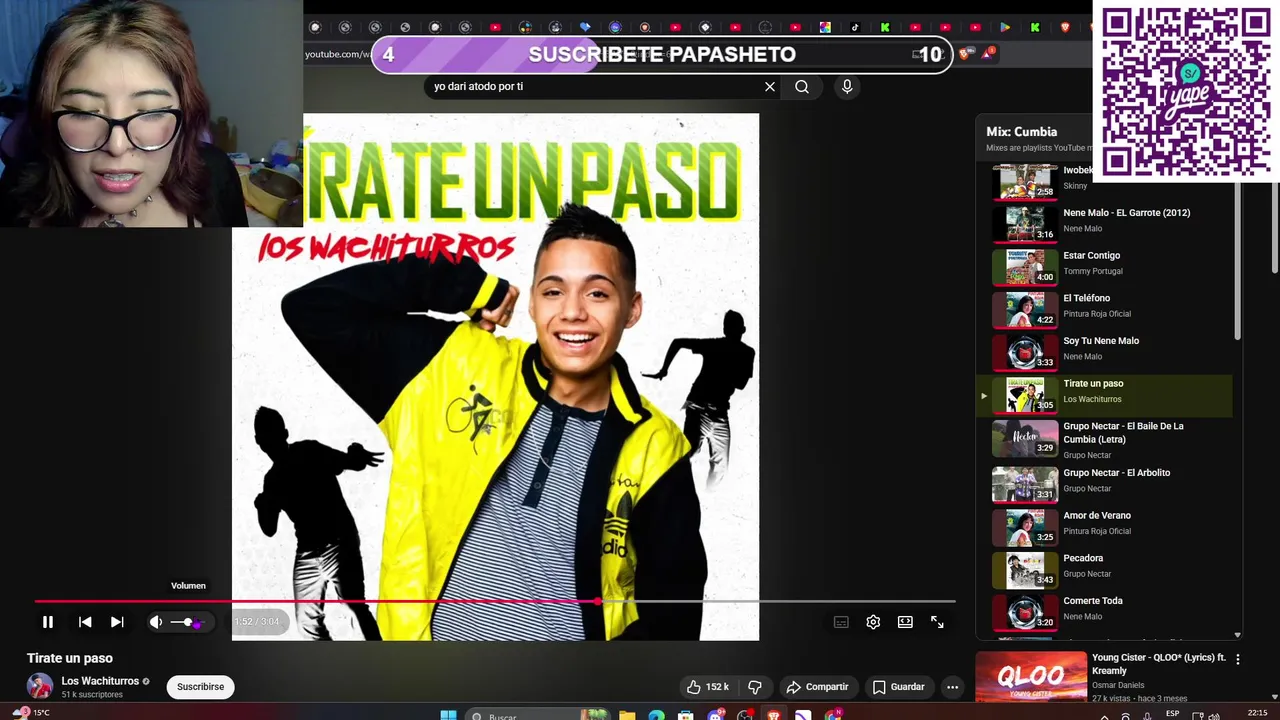Dislike the video

(755, 687)
